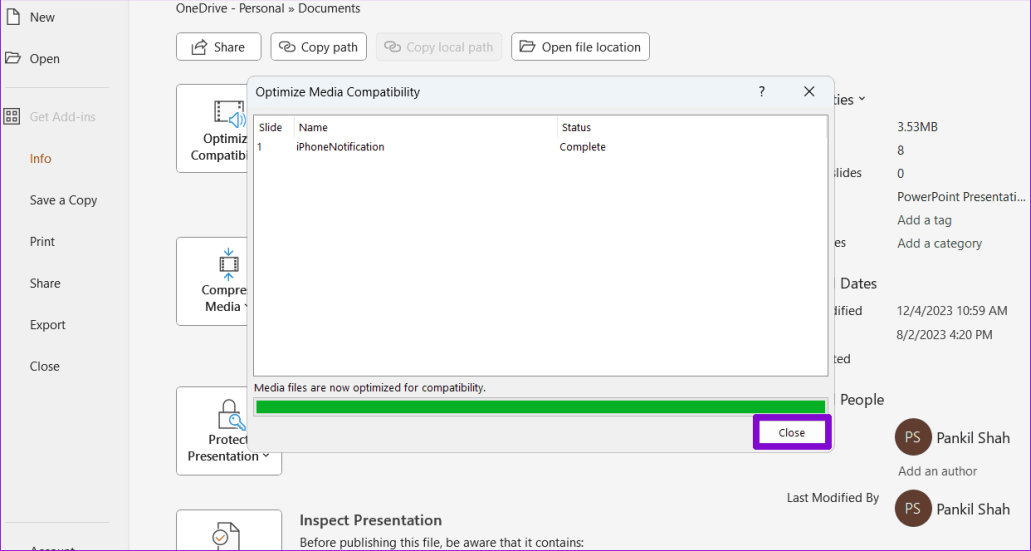Click the Open file location folder icon
The height and width of the screenshot is (551, 1031).
(x=527, y=46)
